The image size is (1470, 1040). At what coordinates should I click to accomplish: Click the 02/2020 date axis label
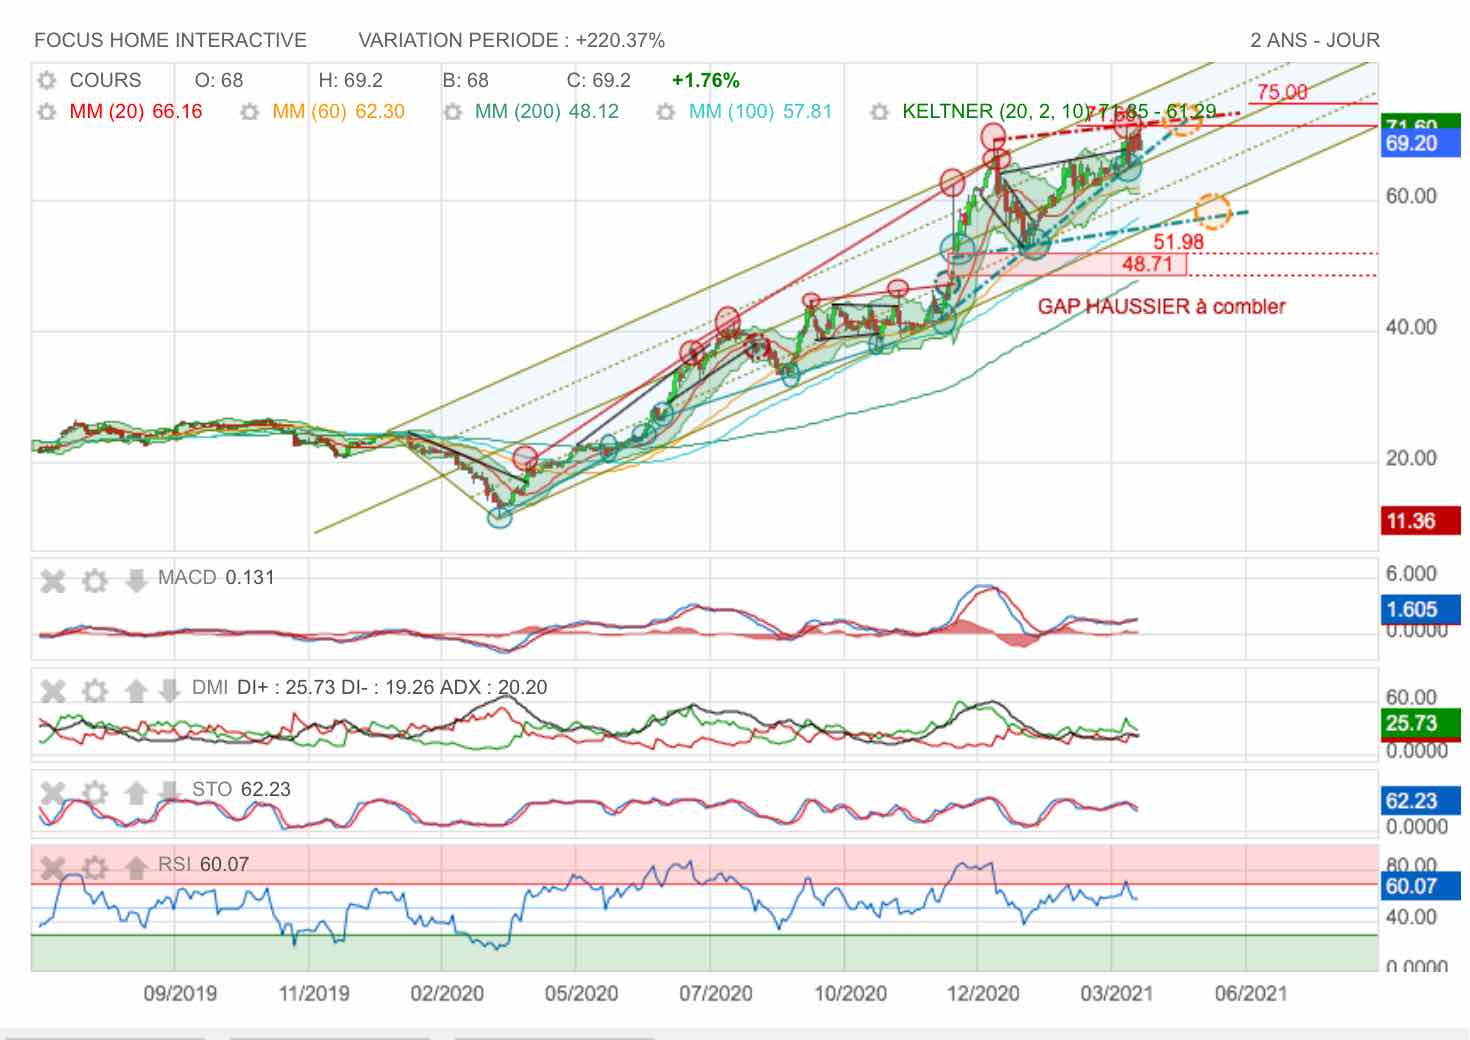point(447,994)
